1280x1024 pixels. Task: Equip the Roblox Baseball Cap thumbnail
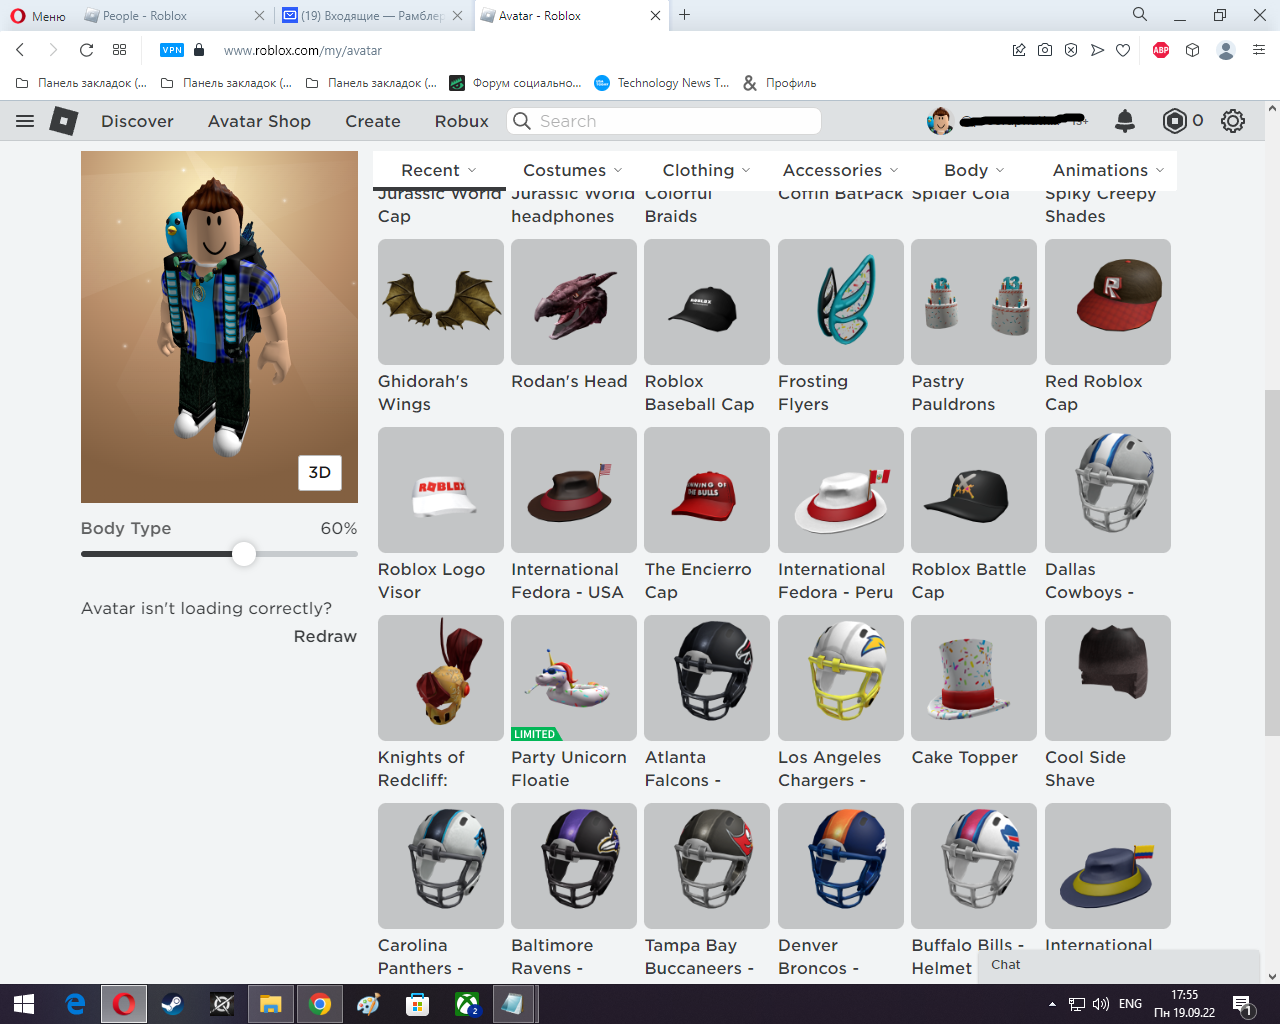point(707,302)
